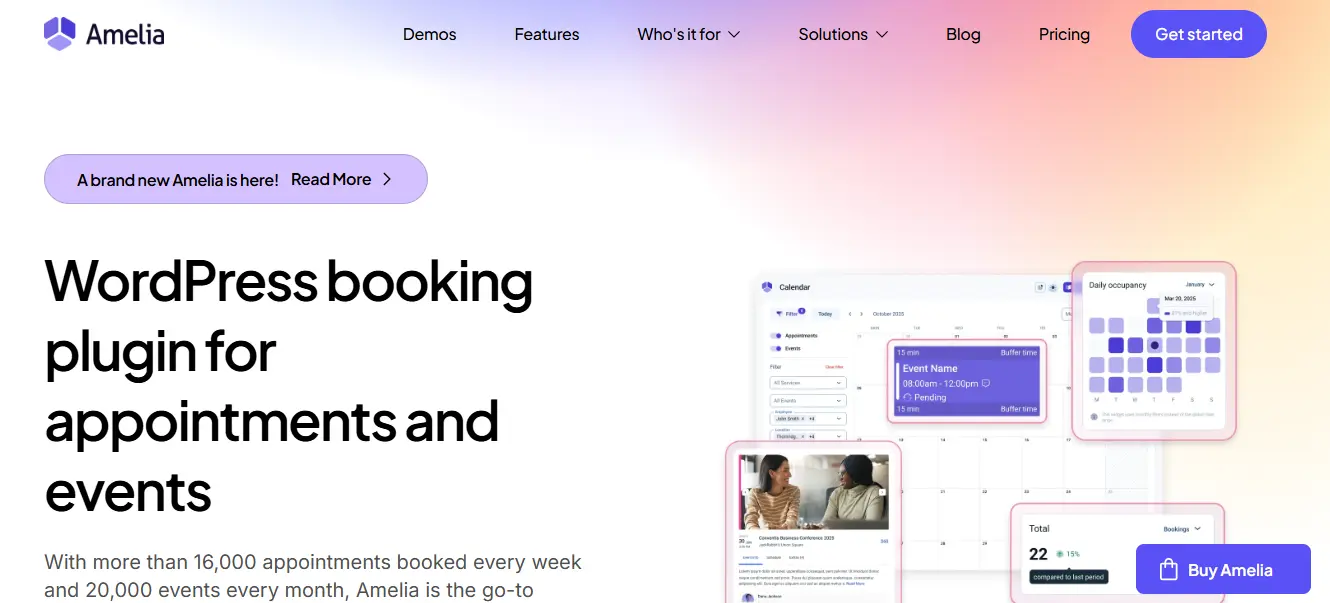1330x603 pixels.
Task: Click the Filter button in the calendar preview
Action: point(790,313)
